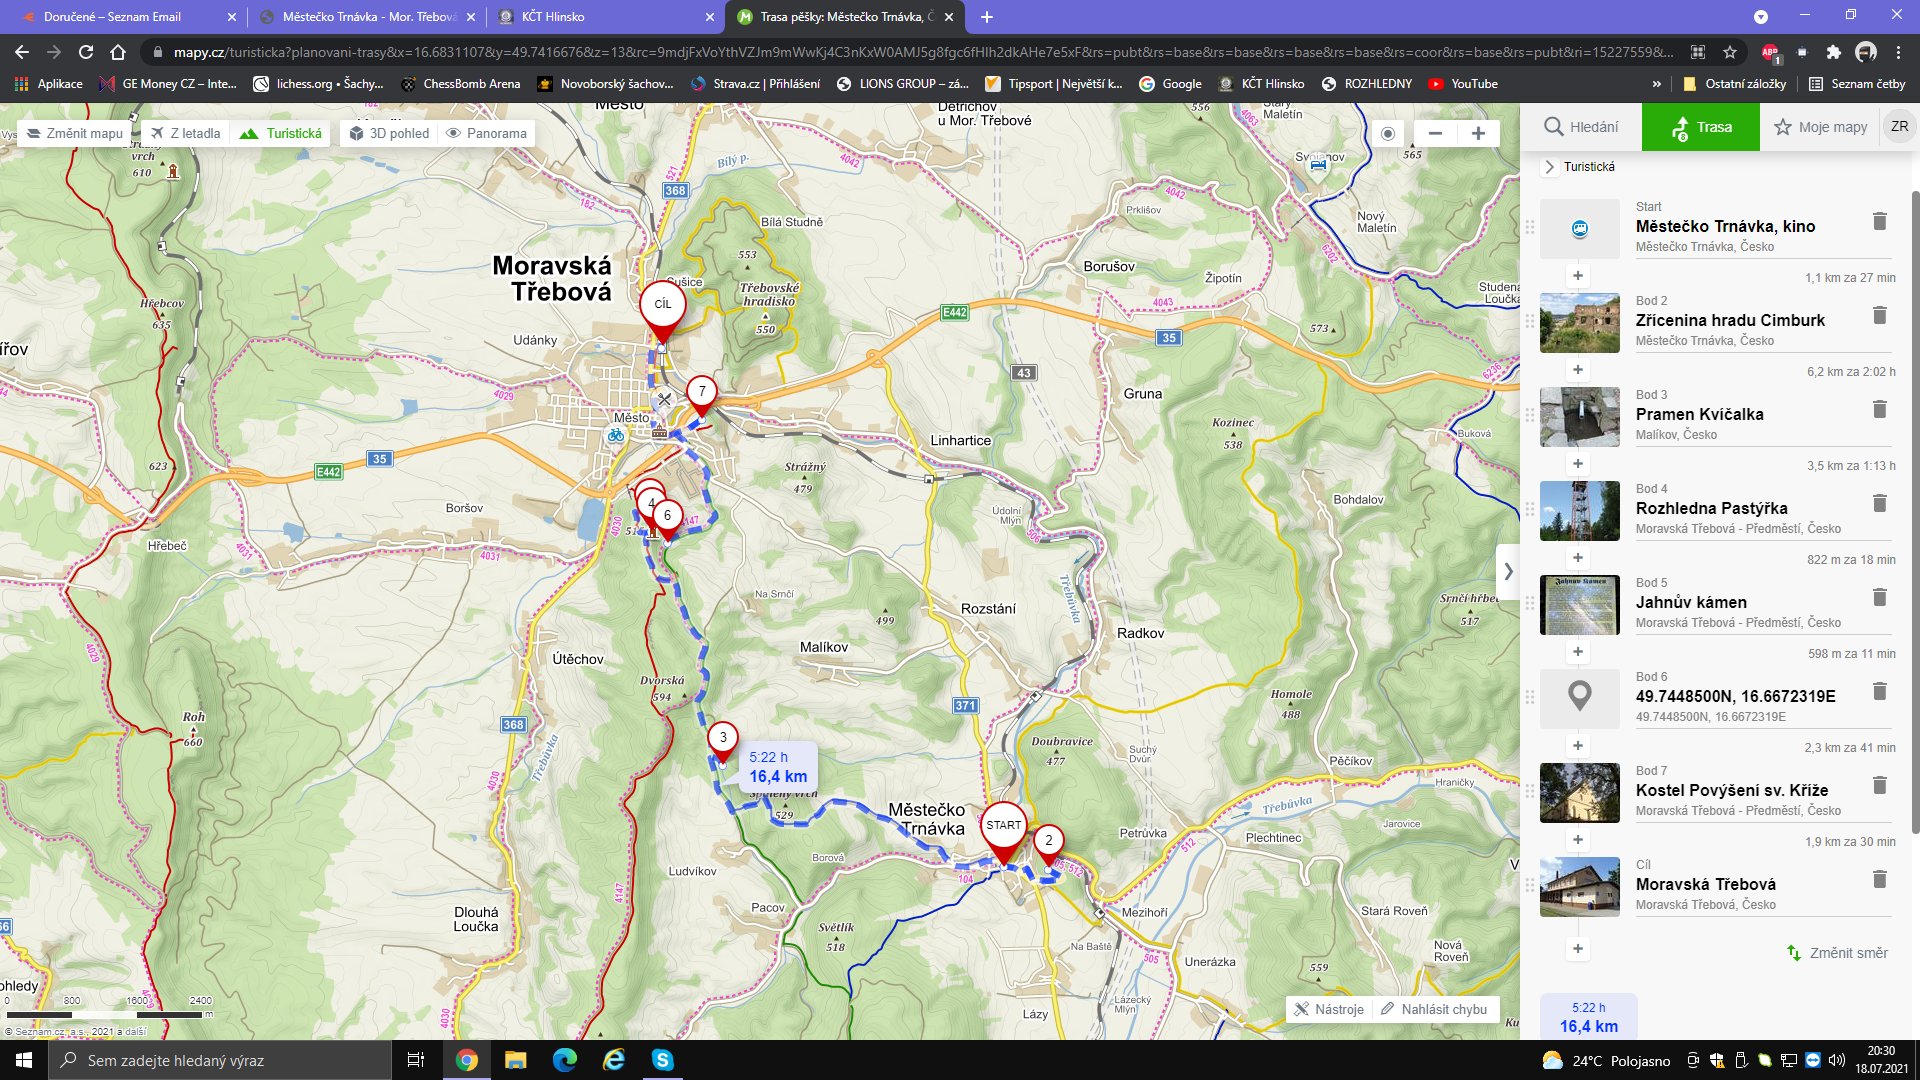Image resolution: width=1920 pixels, height=1080 pixels.
Task: Open the Moje mapy tab
Action: pyautogui.click(x=1820, y=127)
